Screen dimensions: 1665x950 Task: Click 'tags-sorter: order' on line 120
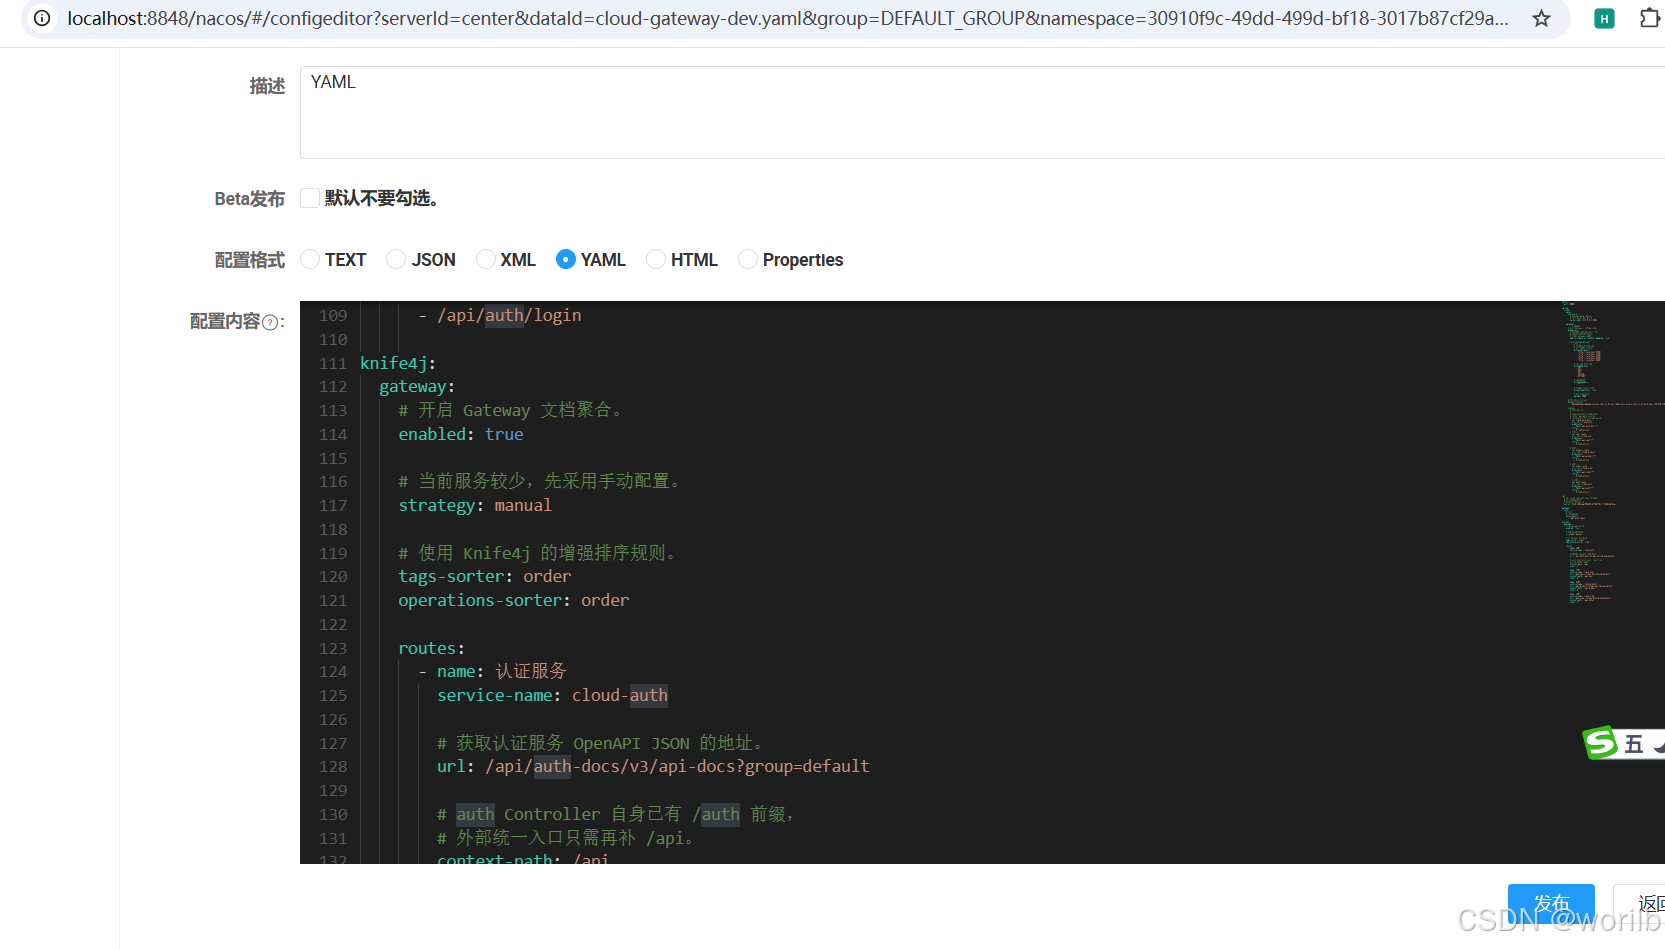485,576
